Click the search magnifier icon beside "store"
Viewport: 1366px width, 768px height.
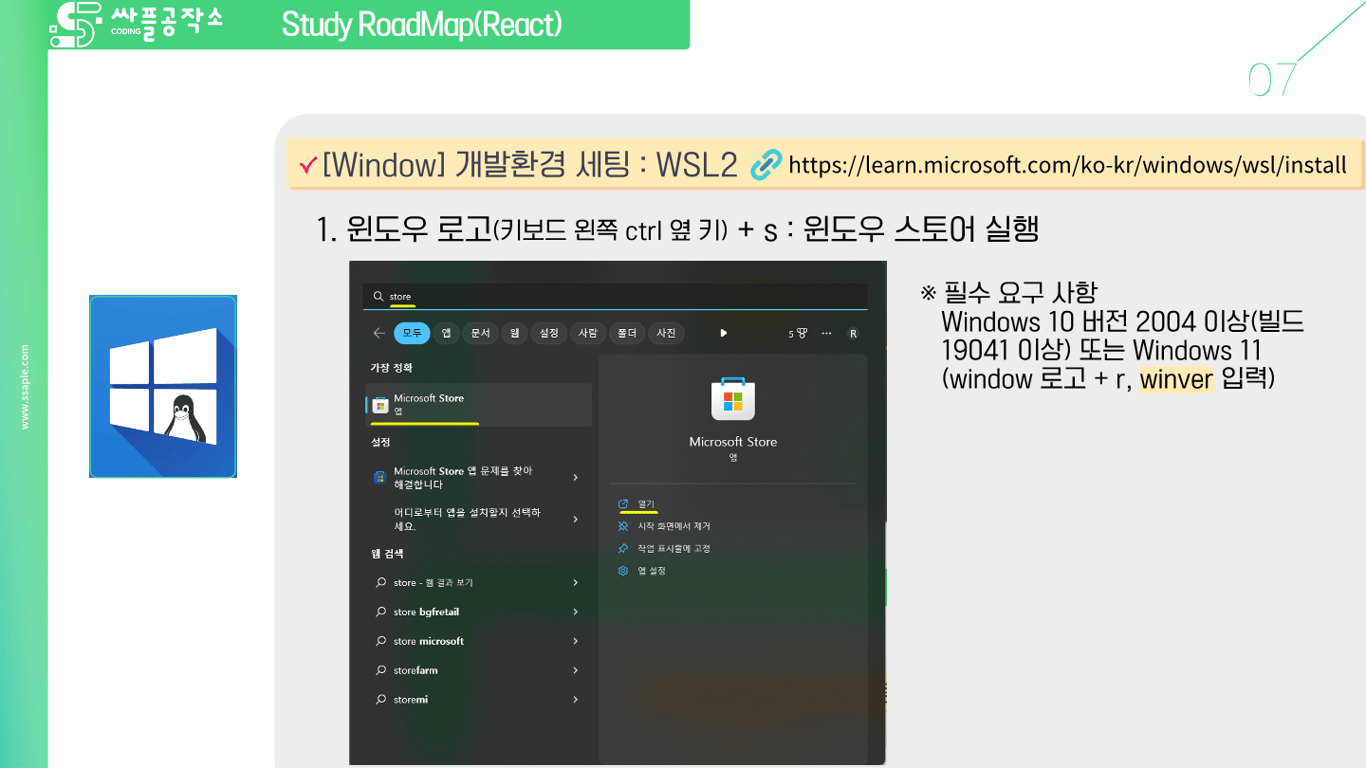pyautogui.click(x=378, y=297)
